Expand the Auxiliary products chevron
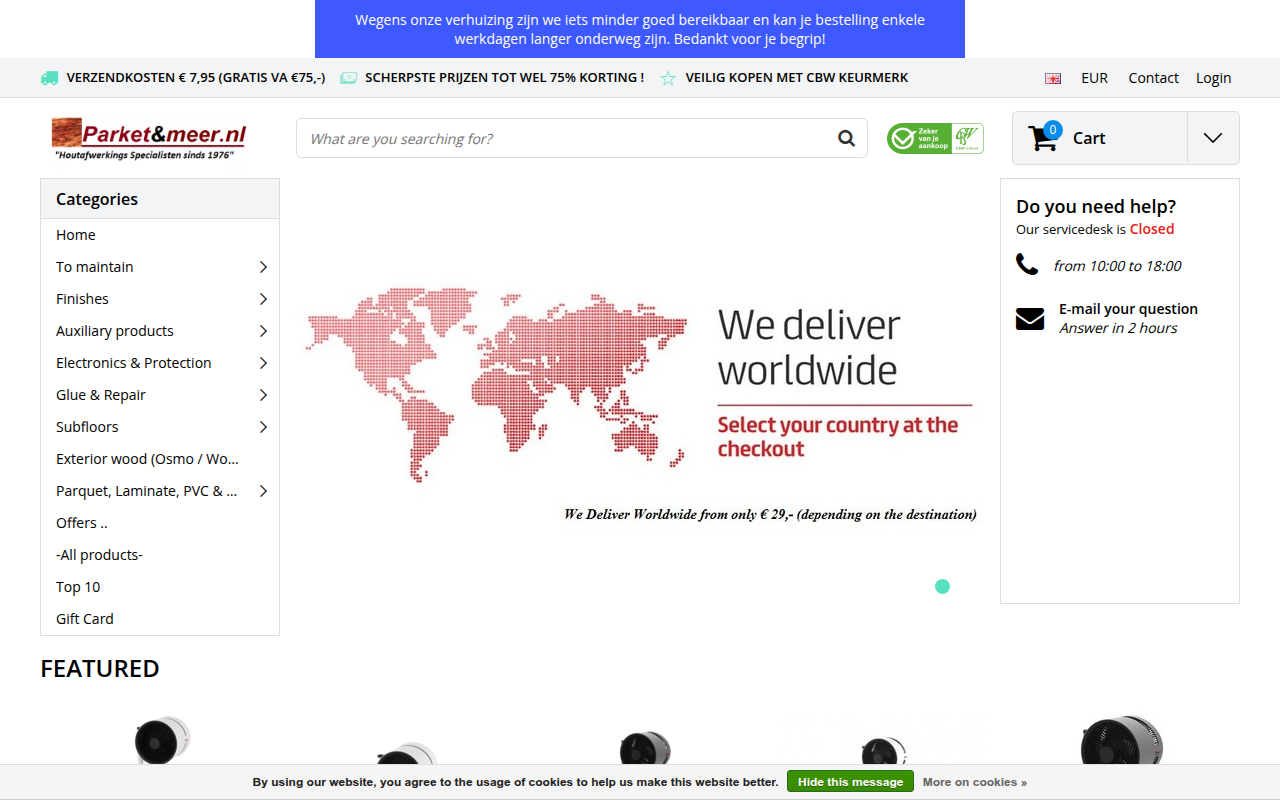1280x800 pixels. (x=263, y=331)
